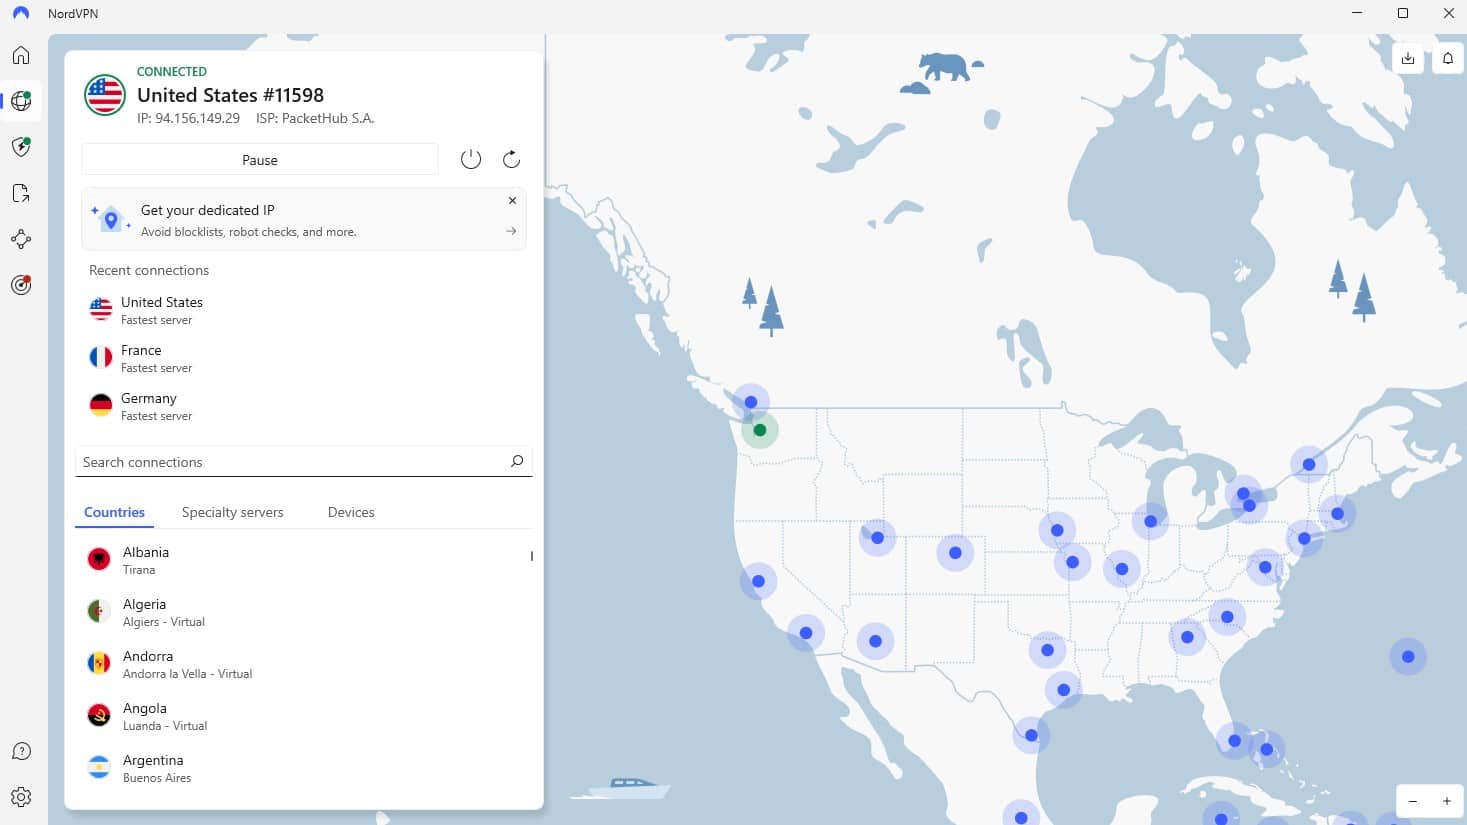
Task: Switch to the Specialty servers tab
Action: click(x=232, y=512)
